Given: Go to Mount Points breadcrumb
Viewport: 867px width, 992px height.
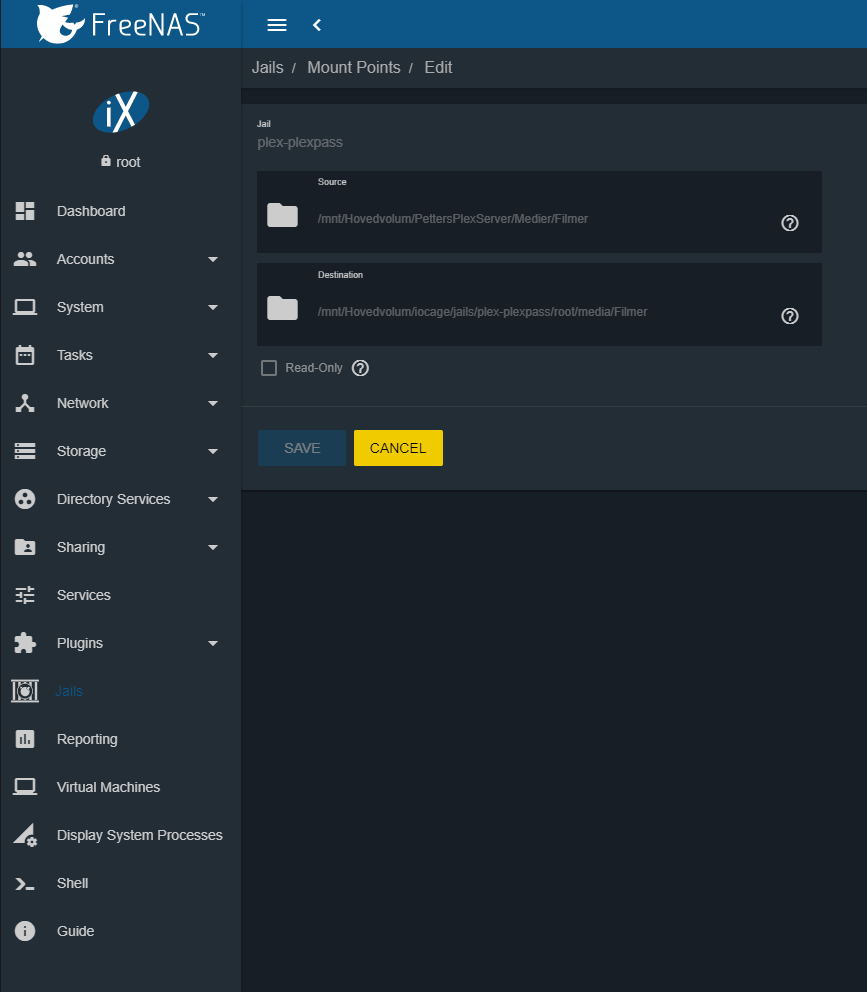Looking at the screenshot, I should click(354, 67).
